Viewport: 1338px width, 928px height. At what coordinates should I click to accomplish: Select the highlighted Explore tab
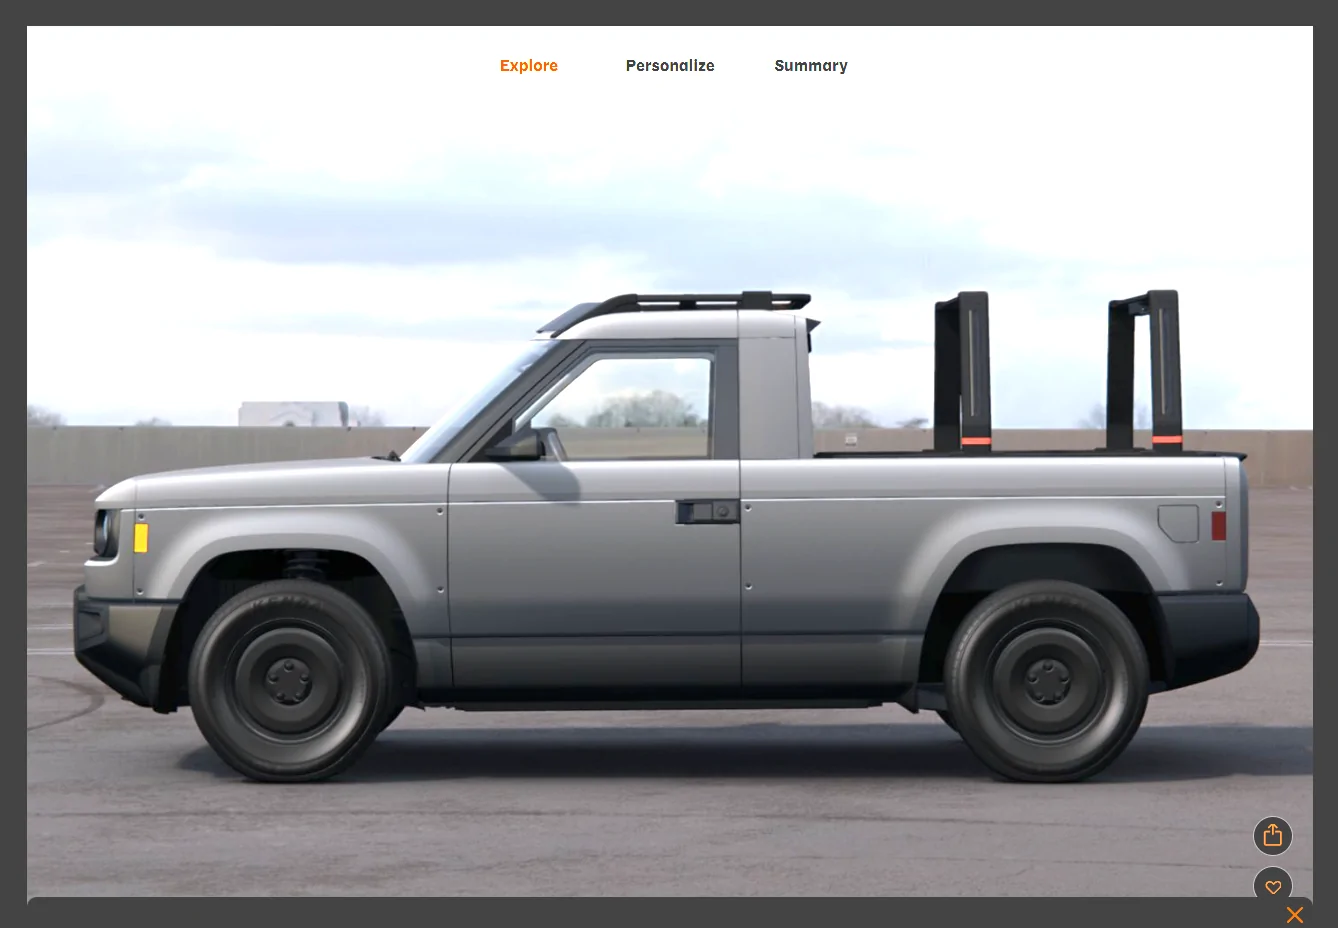(x=529, y=65)
